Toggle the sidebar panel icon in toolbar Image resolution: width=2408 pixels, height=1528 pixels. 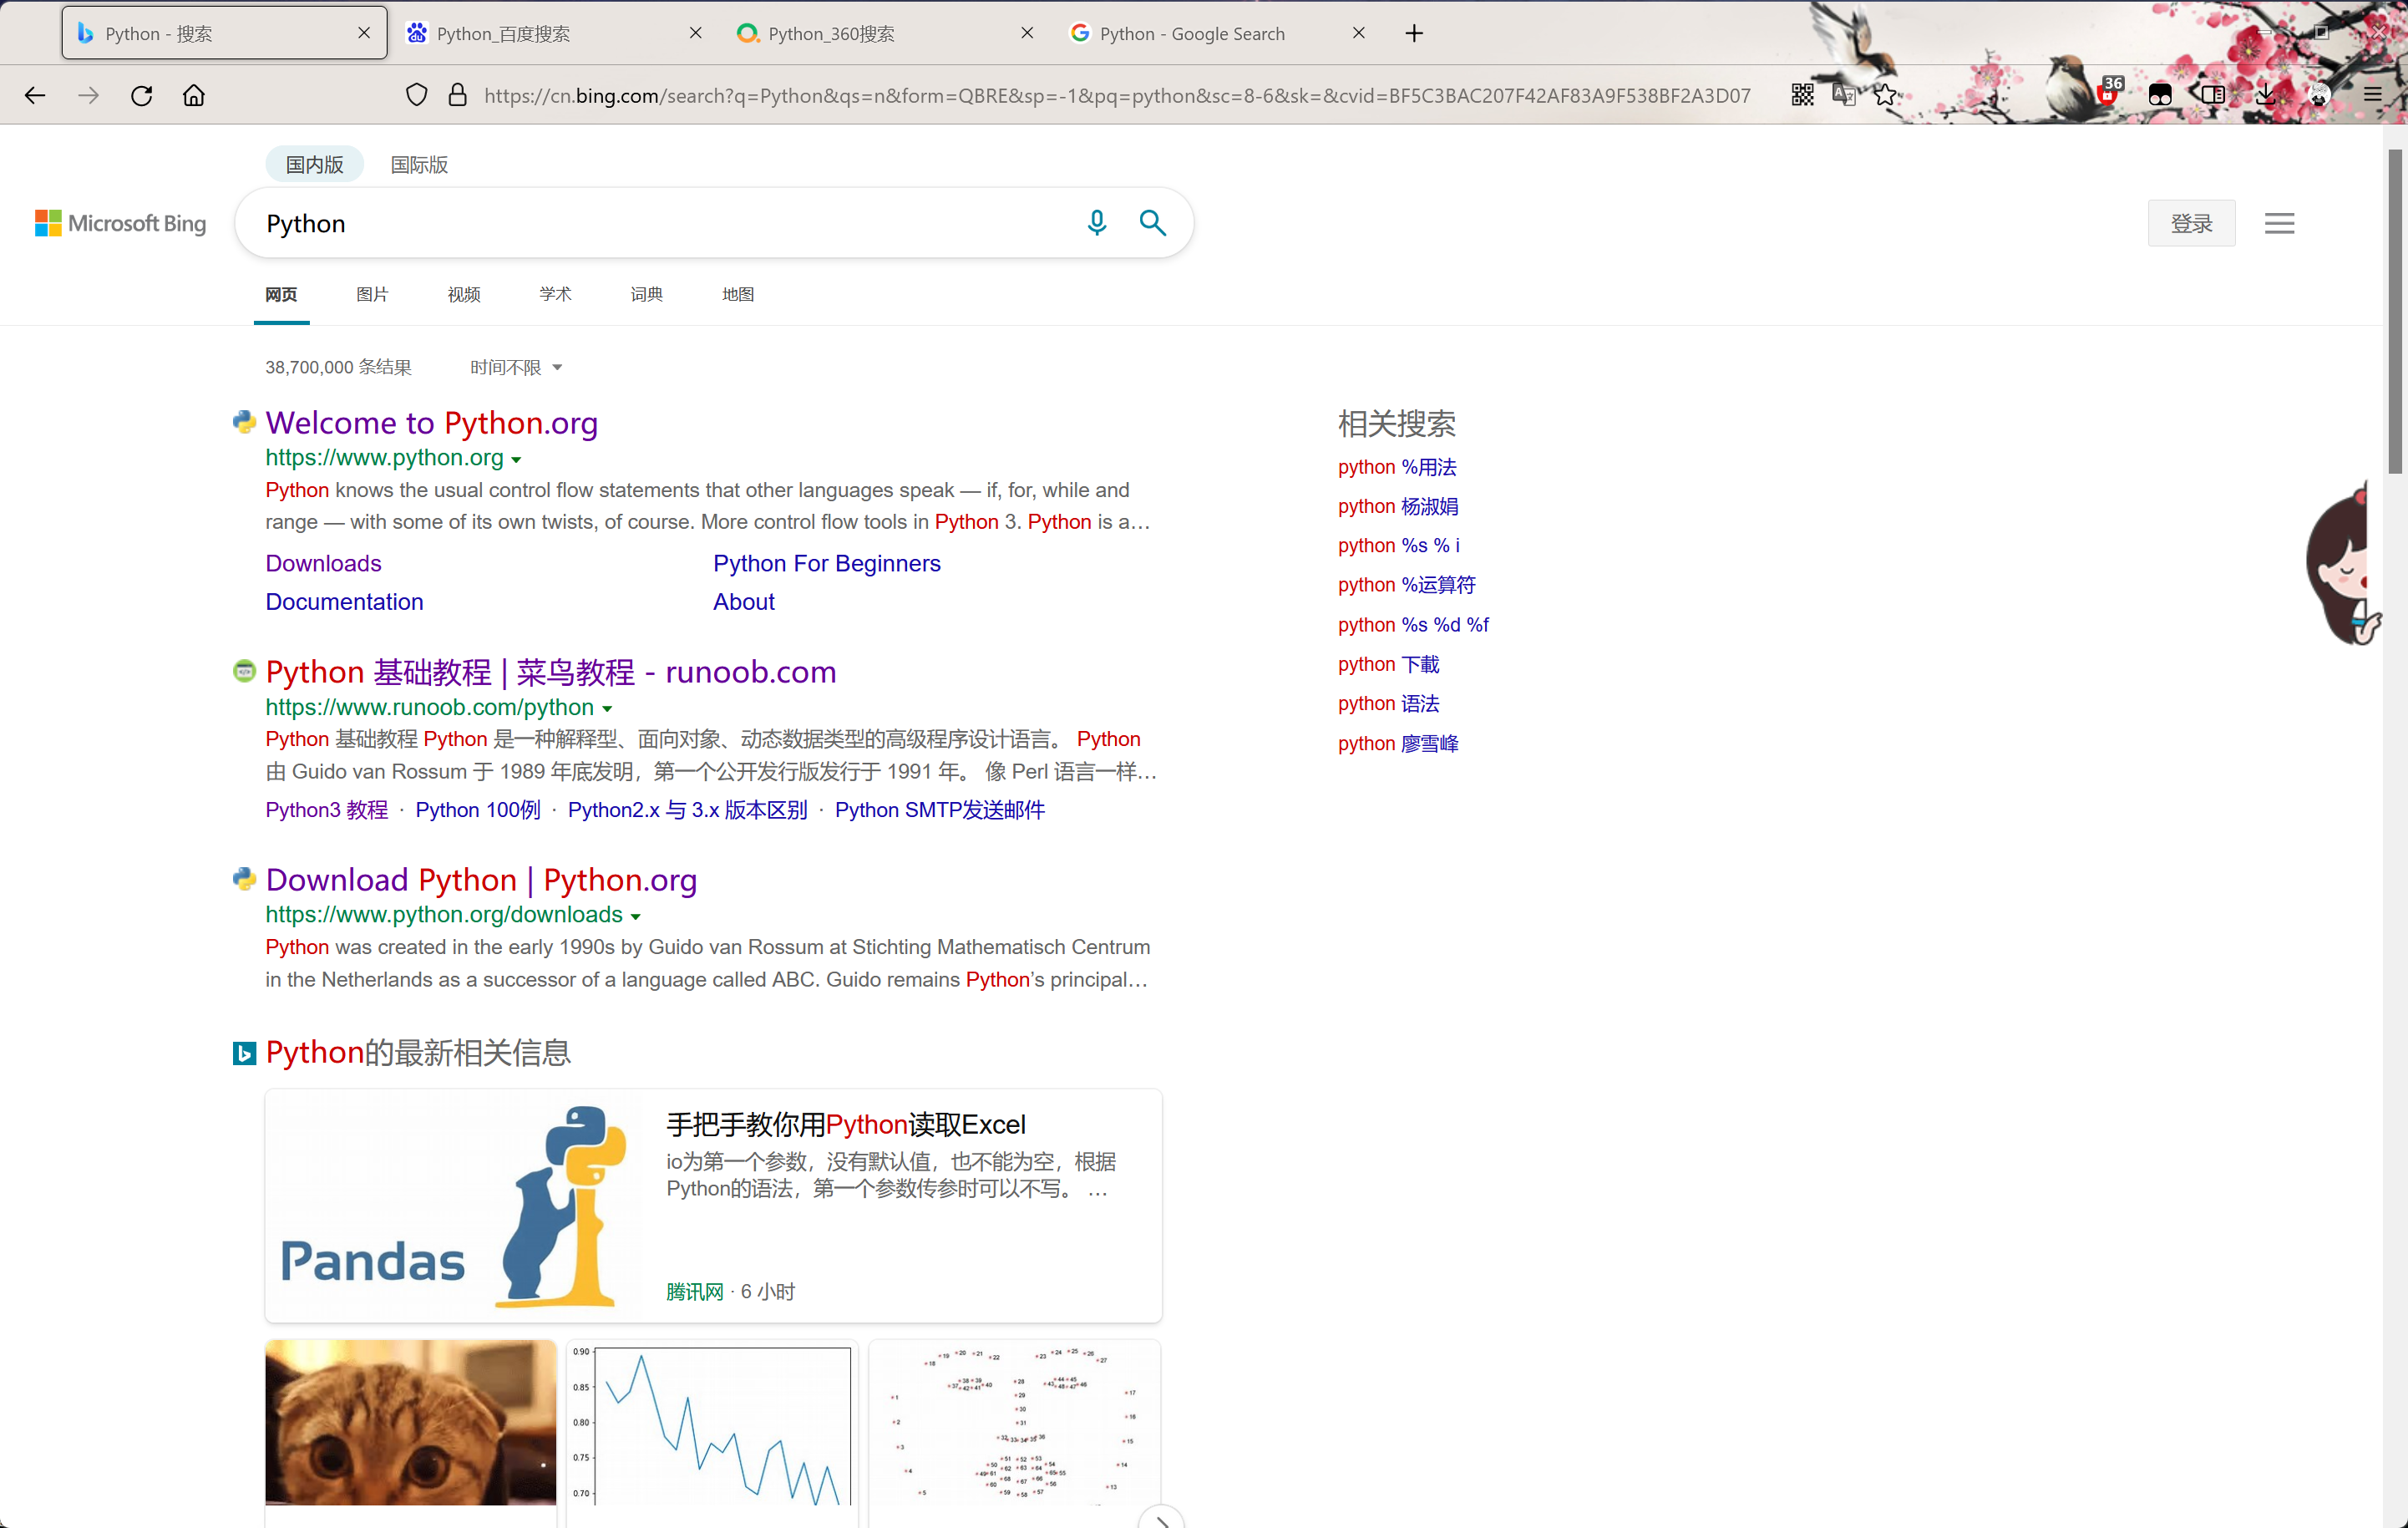(2213, 95)
